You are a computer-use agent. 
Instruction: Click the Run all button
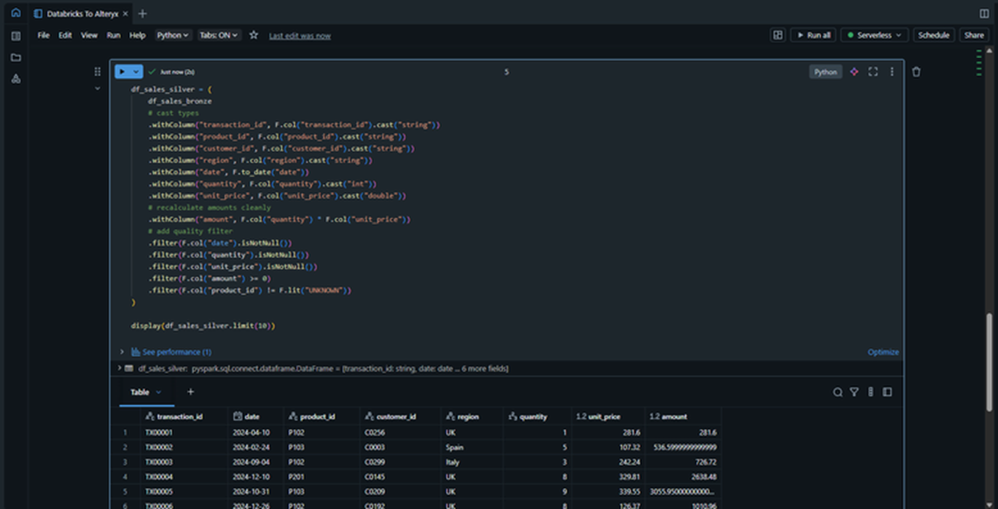pos(813,35)
